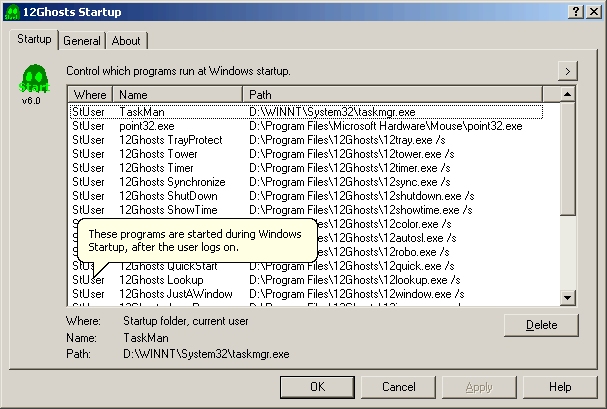Open the About tab
607x409 pixels.
126,41
